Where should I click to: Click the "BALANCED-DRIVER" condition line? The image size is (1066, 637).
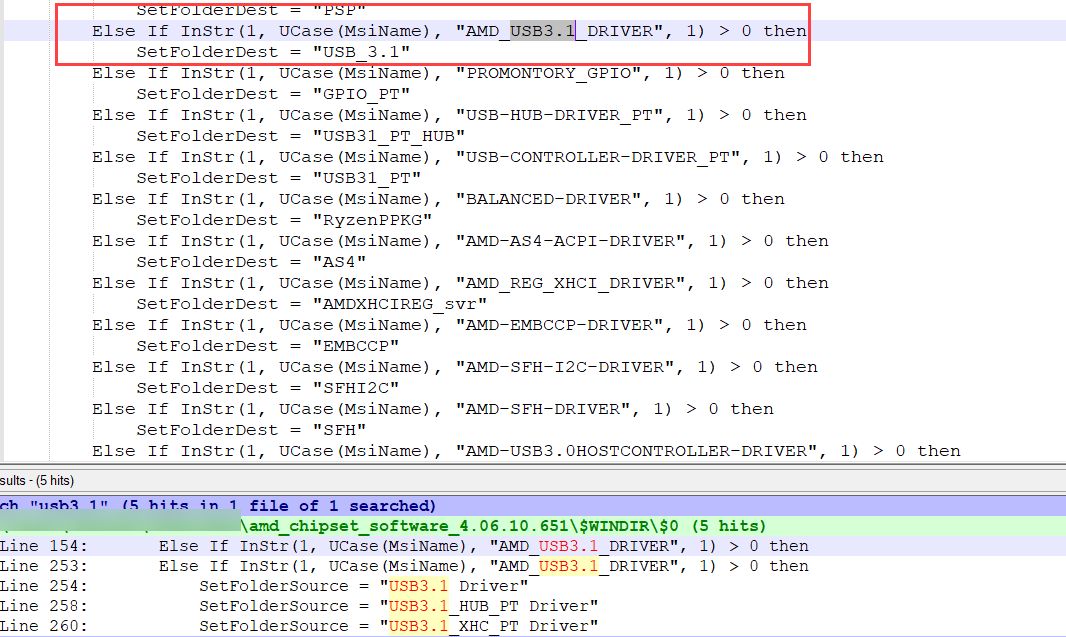[x=439, y=199]
